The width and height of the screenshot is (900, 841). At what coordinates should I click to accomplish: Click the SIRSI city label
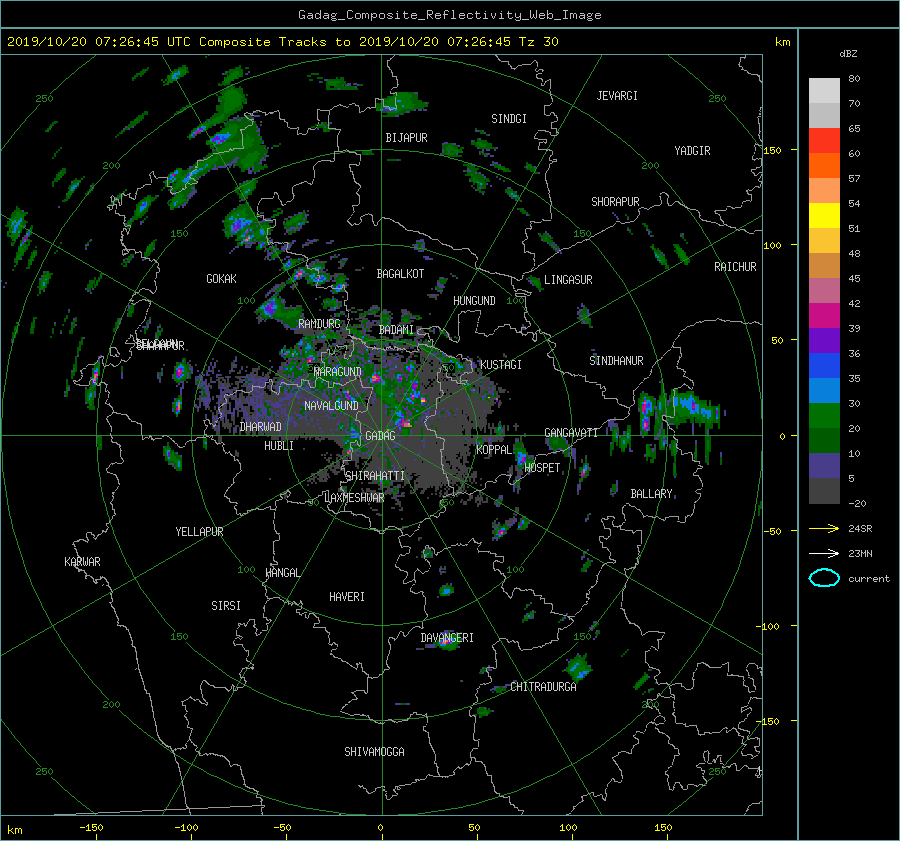tap(226, 606)
